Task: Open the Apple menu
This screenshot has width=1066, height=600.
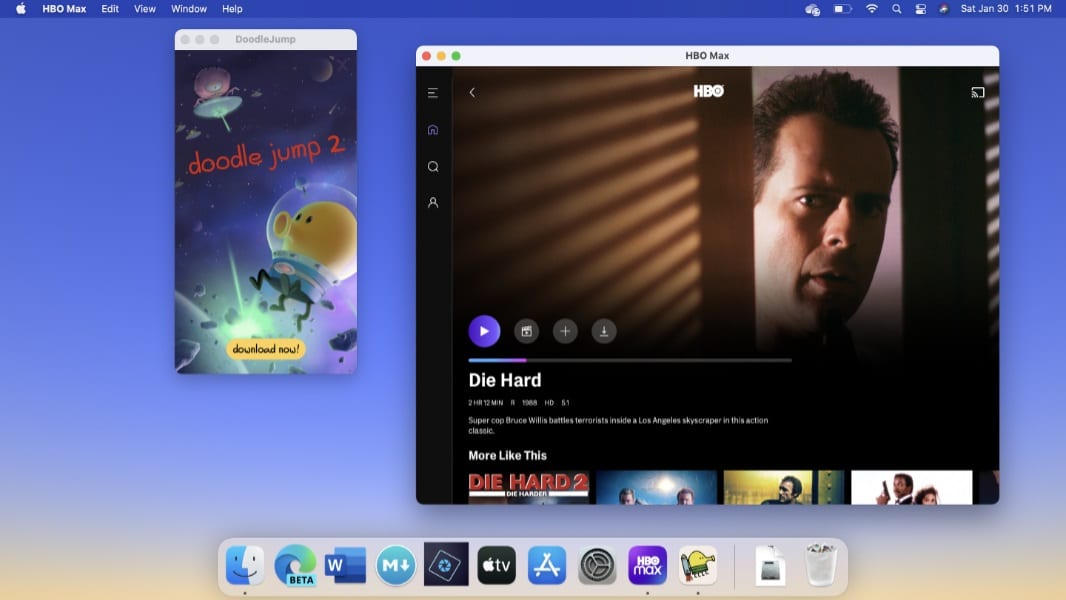Action: click(x=20, y=9)
